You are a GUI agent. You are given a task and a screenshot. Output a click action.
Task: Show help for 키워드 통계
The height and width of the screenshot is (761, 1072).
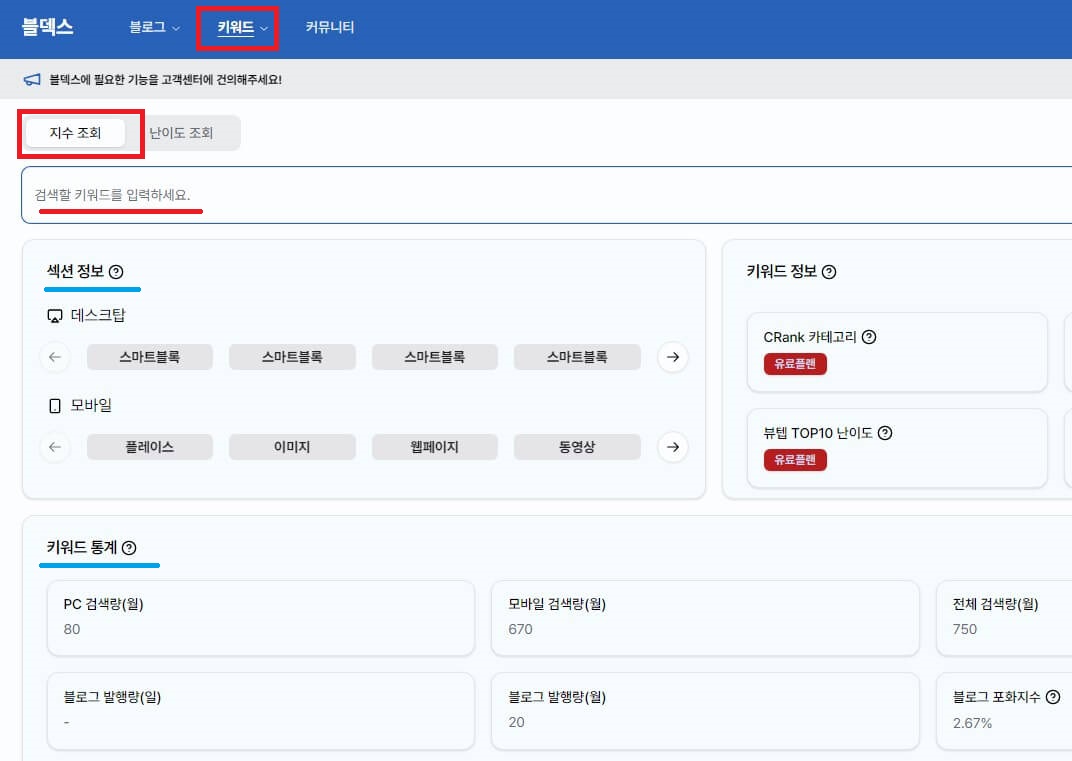pyautogui.click(x=129, y=548)
